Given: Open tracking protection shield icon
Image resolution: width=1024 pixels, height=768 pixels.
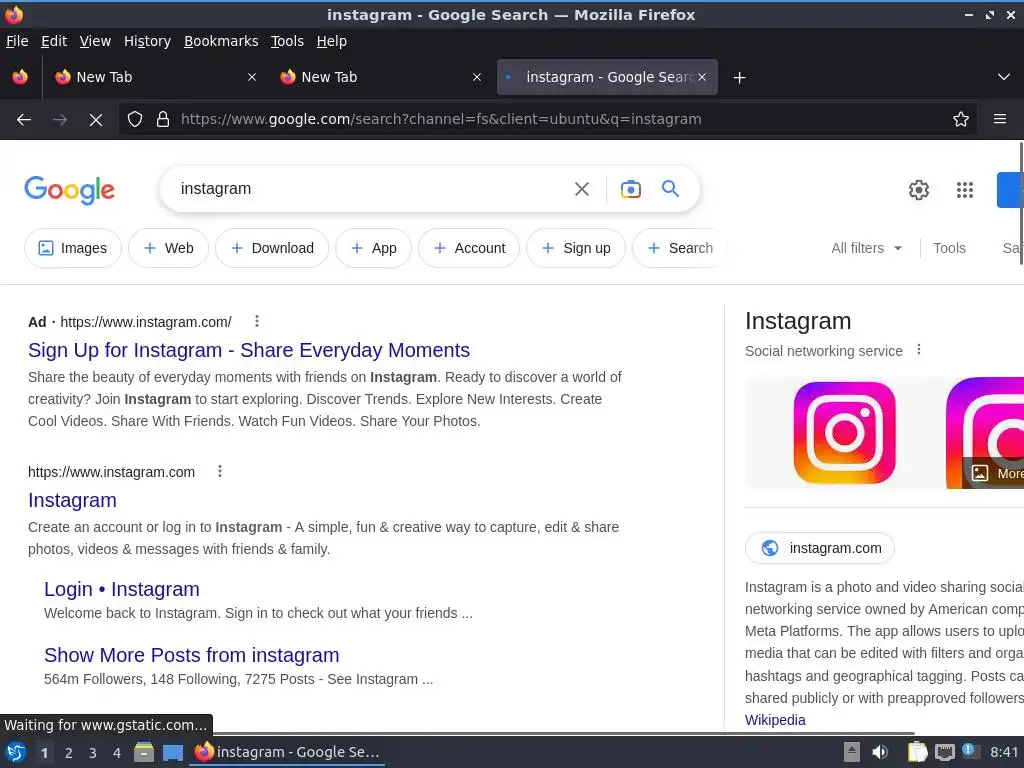Looking at the screenshot, I should click(x=135, y=120).
